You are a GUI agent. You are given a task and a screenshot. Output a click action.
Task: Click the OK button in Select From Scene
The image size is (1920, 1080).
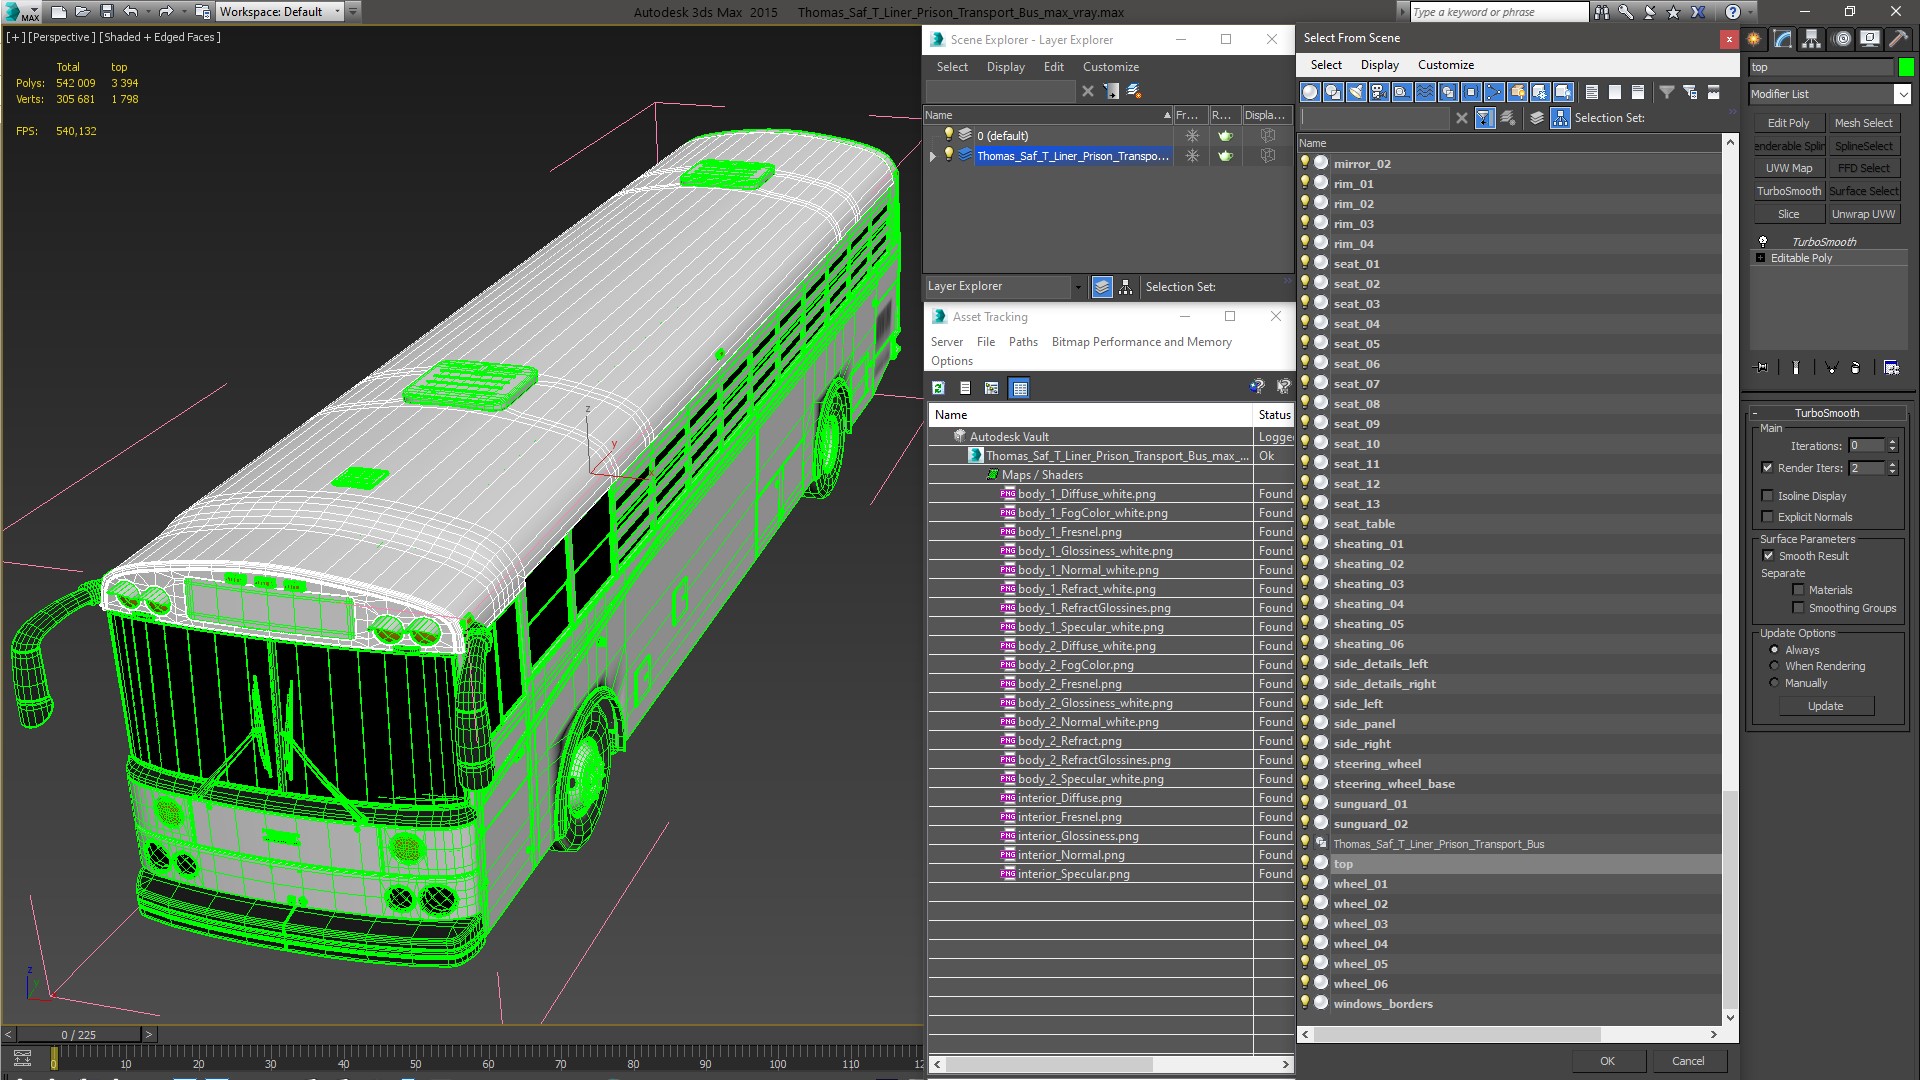(1607, 1061)
